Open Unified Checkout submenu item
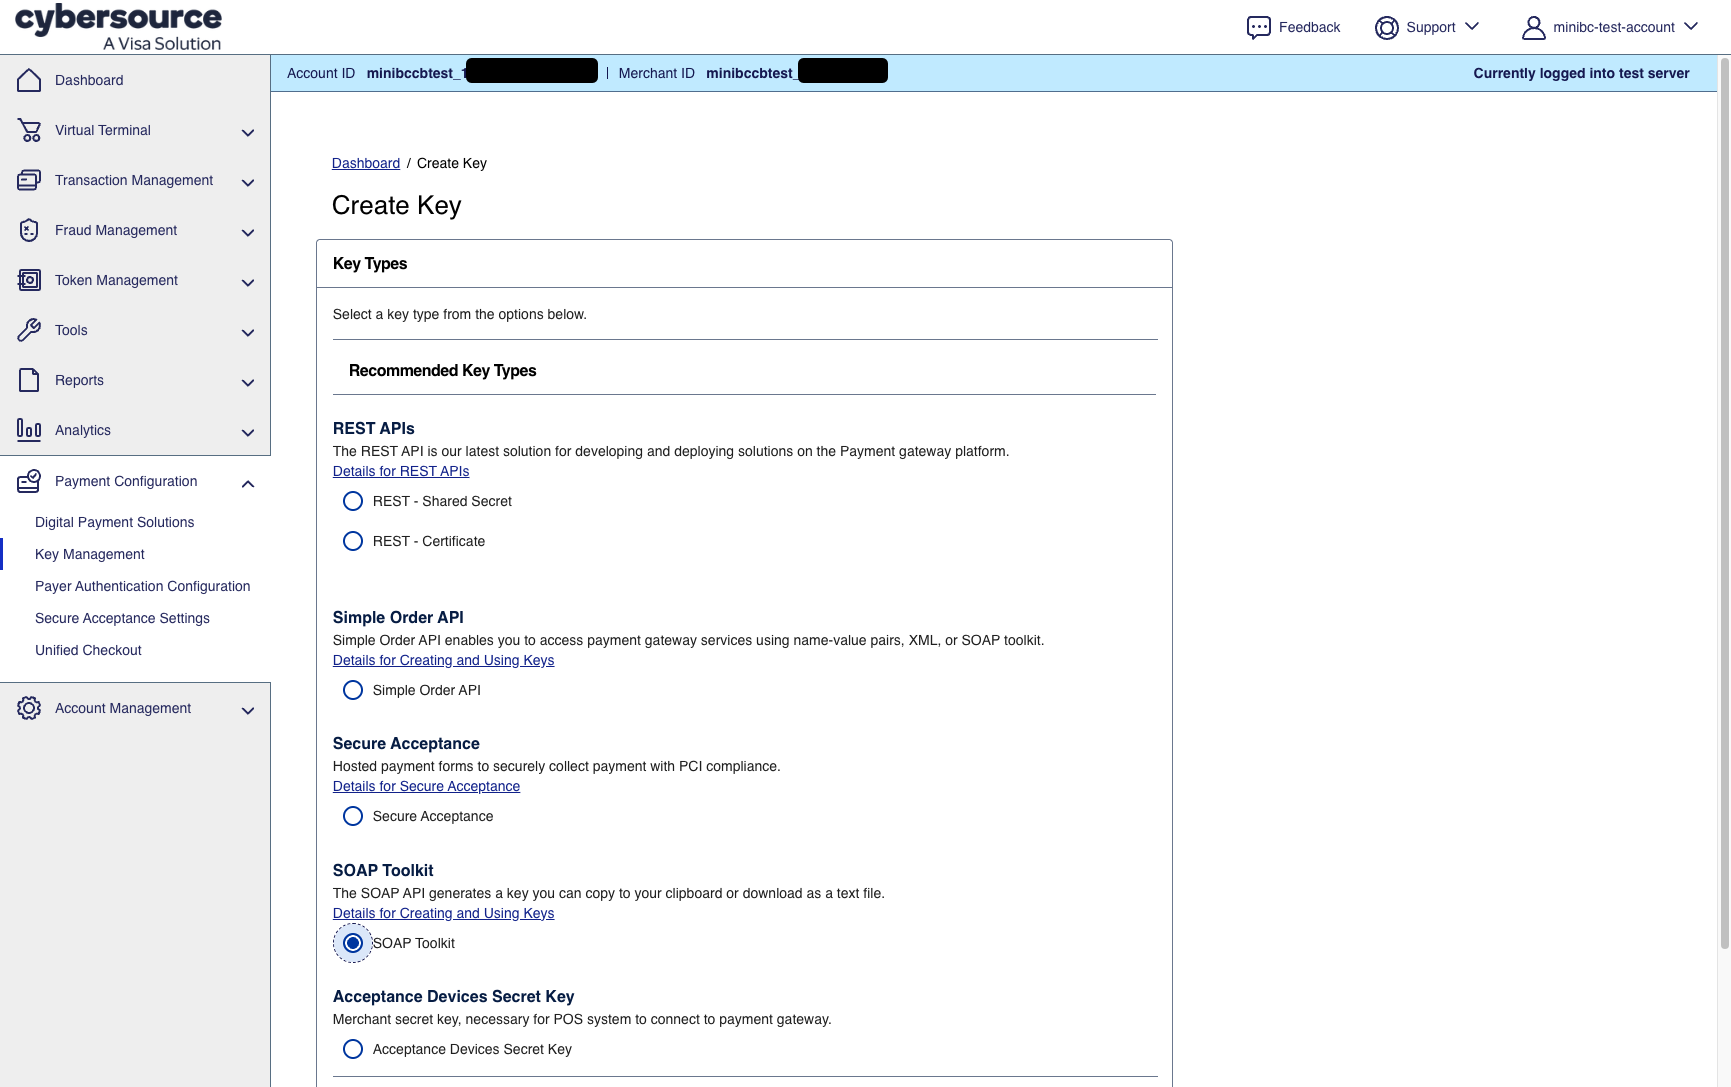The height and width of the screenshot is (1087, 1731). coord(89,650)
